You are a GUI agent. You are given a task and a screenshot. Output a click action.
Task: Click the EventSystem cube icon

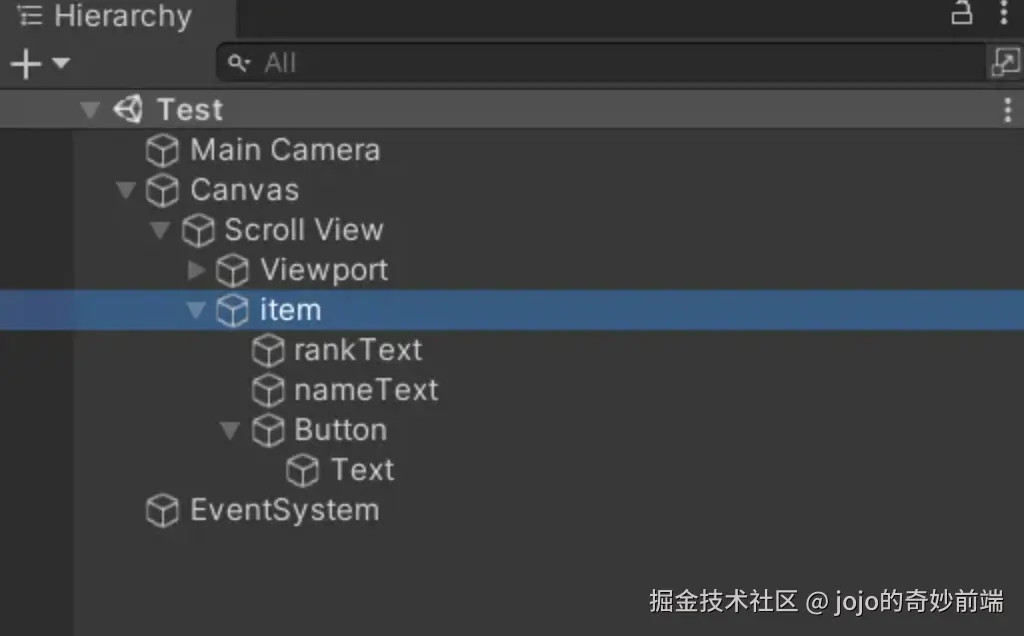point(162,511)
